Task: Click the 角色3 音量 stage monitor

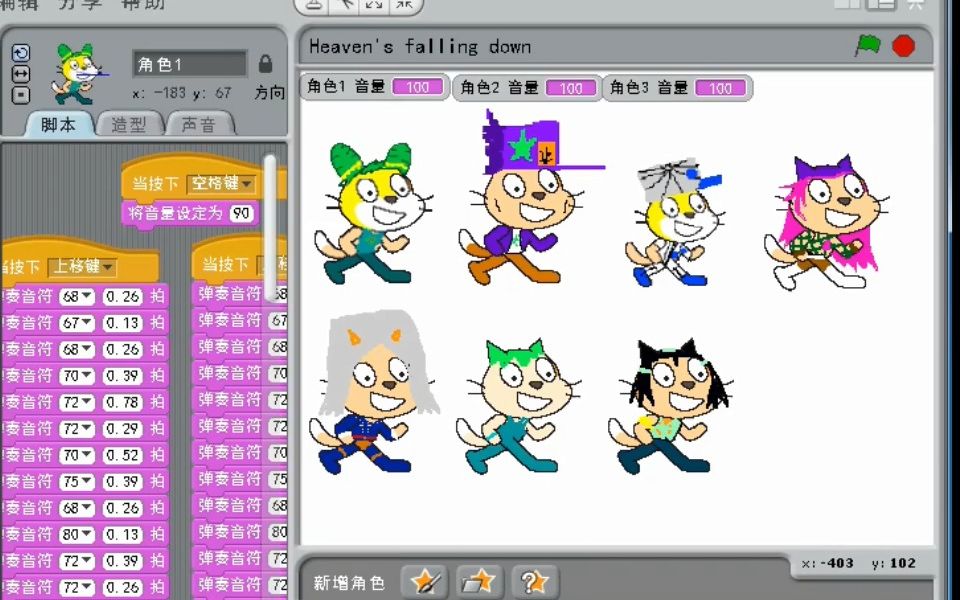Action: coord(677,87)
